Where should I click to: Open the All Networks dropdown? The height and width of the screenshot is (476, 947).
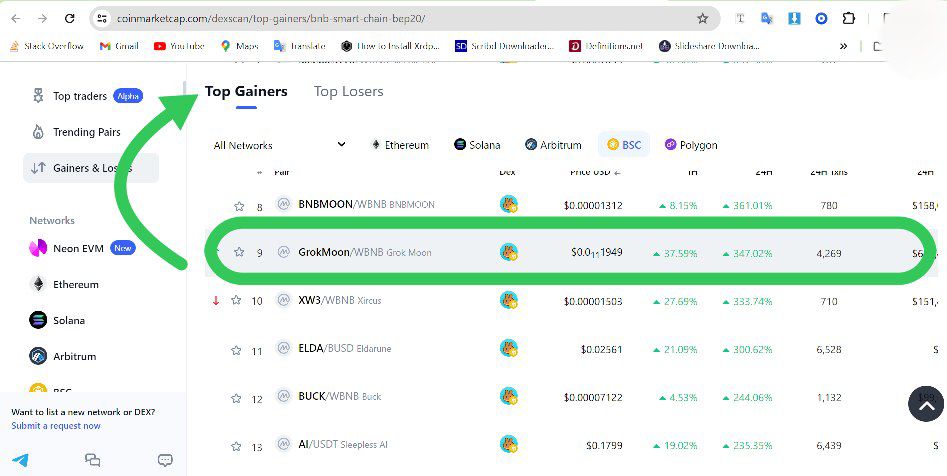click(280, 145)
